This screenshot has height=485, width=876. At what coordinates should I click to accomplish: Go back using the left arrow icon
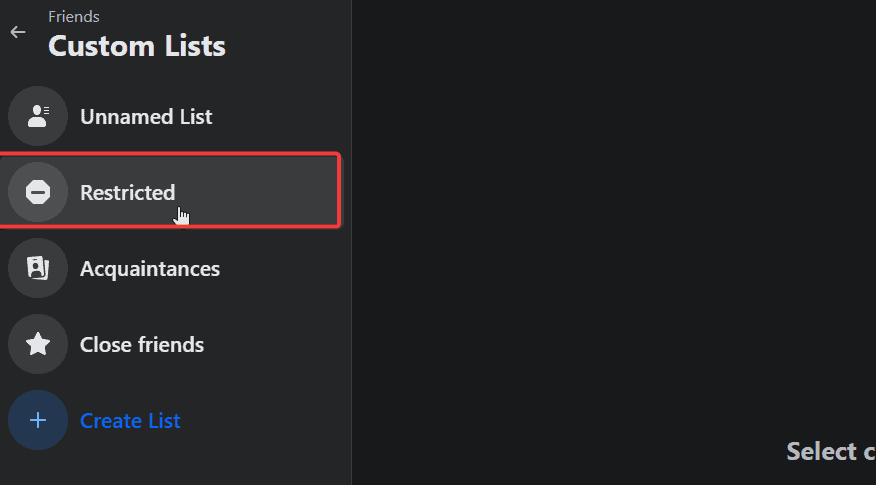coord(18,32)
